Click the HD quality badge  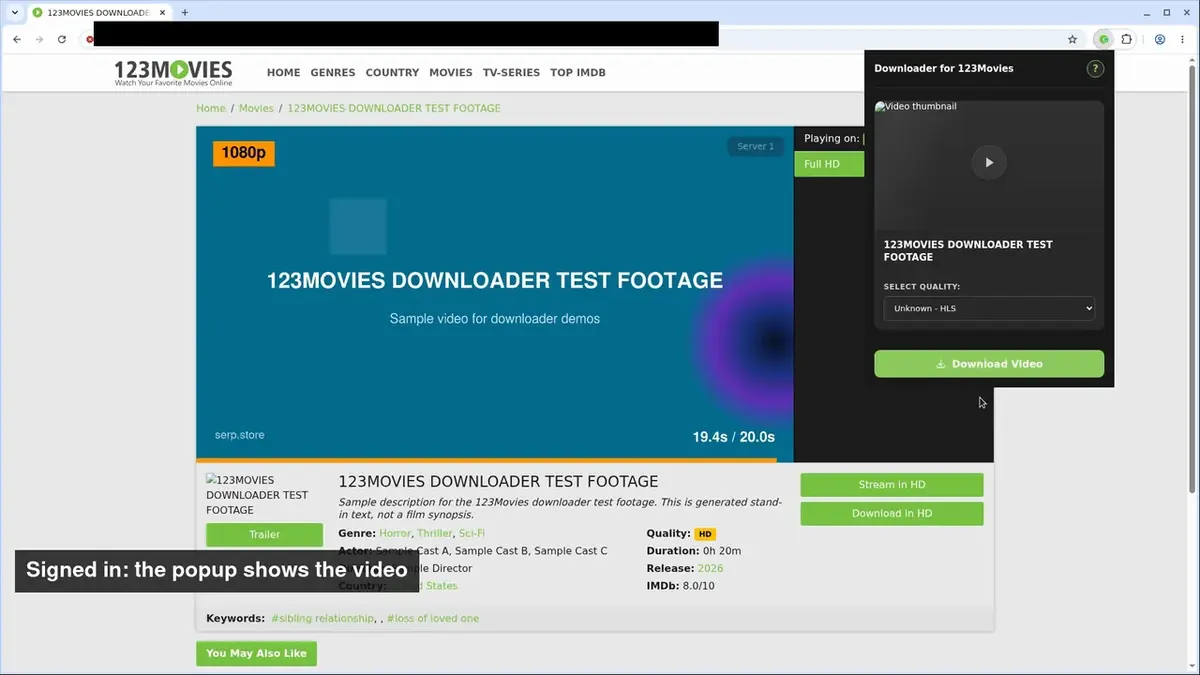(x=705, y=534)
